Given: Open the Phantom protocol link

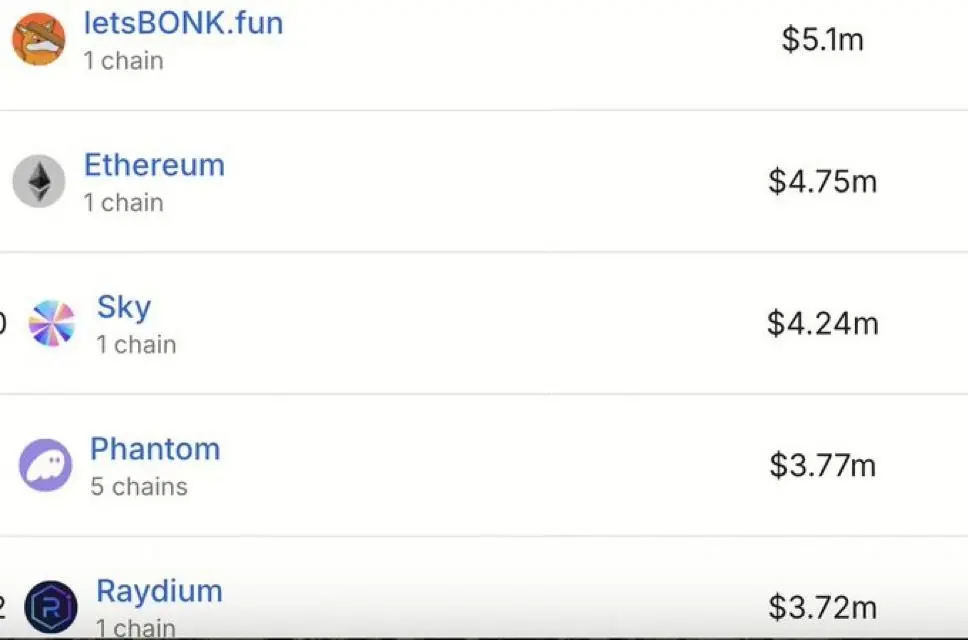Looking at the screenshot, I should click(155, 449).
